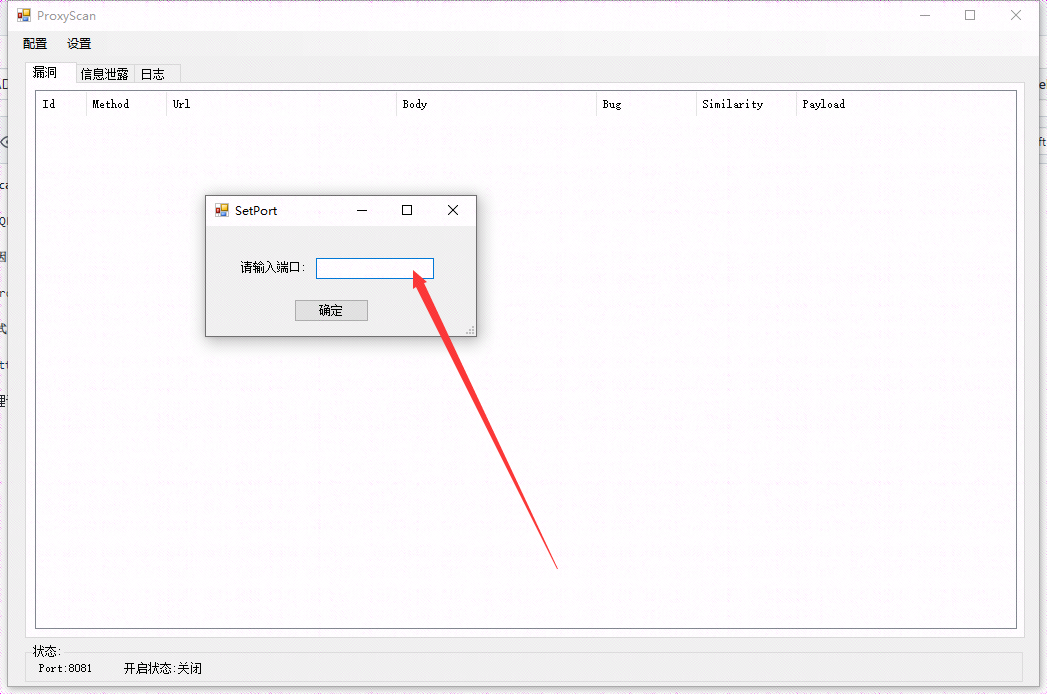The image size is (1047, 694).
Task: Sort by the Similarity column header
Action: coord(746,104)
